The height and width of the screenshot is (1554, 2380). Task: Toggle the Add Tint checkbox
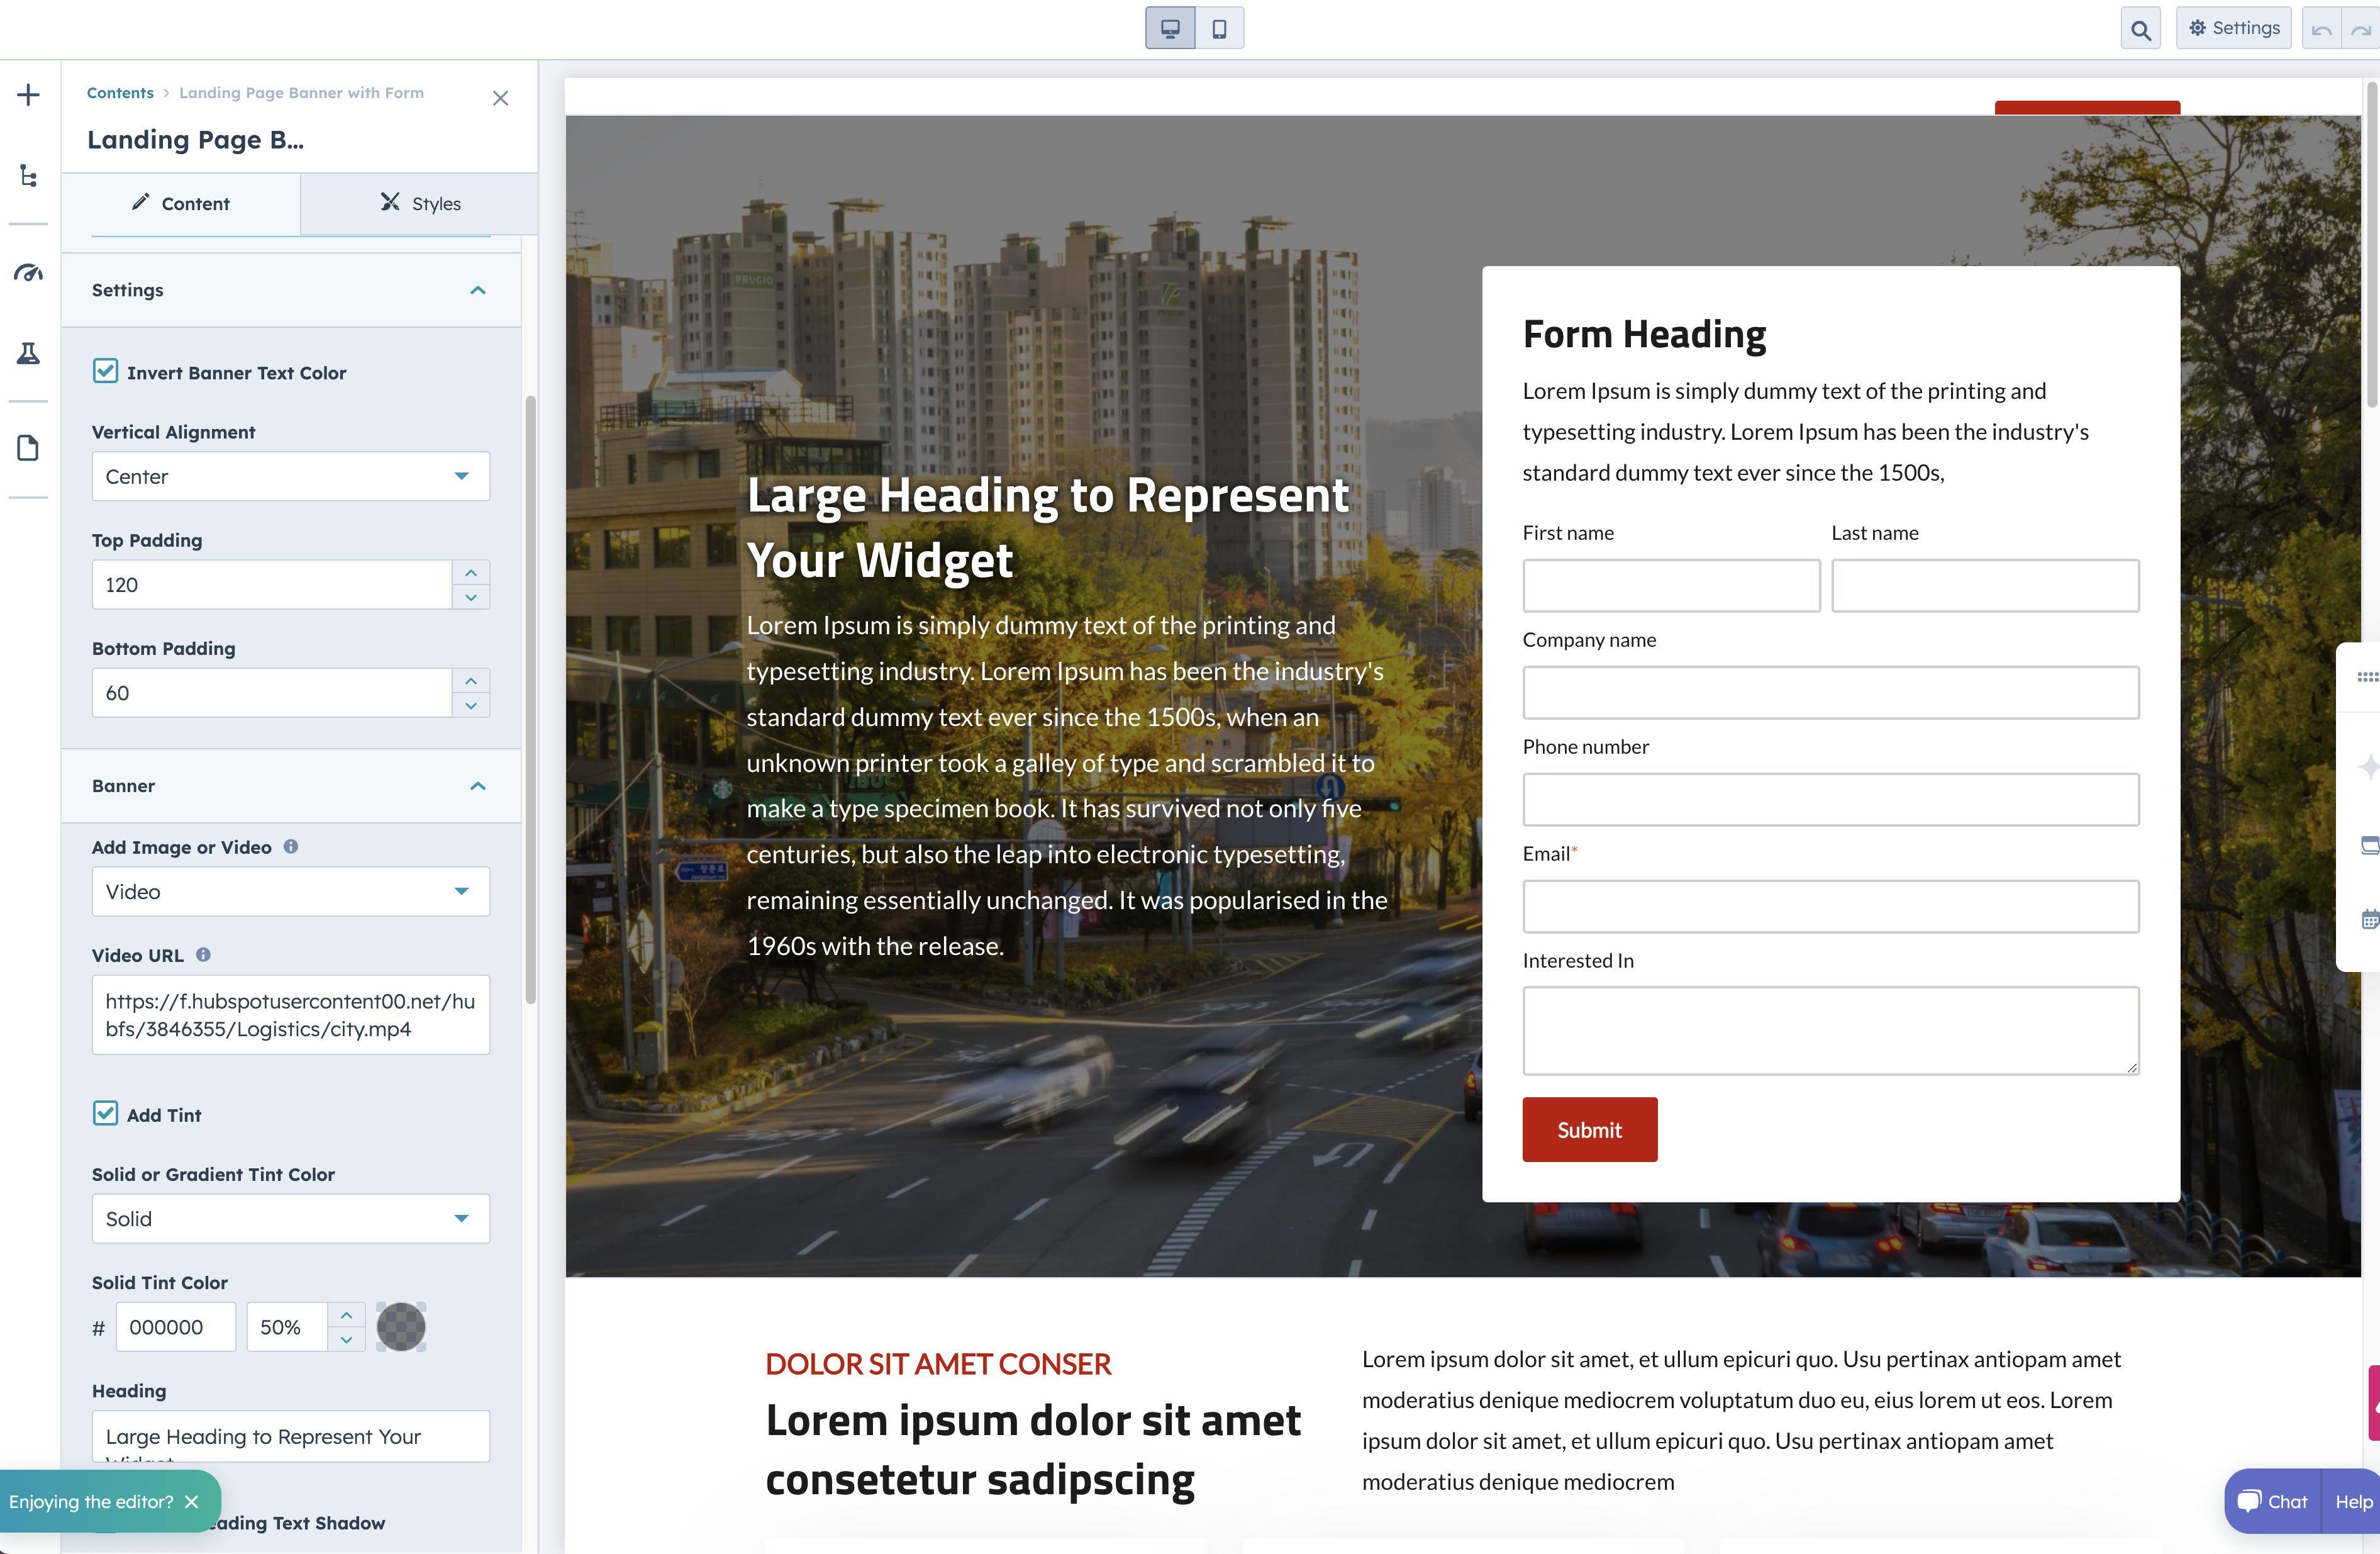click(105, 1113)
